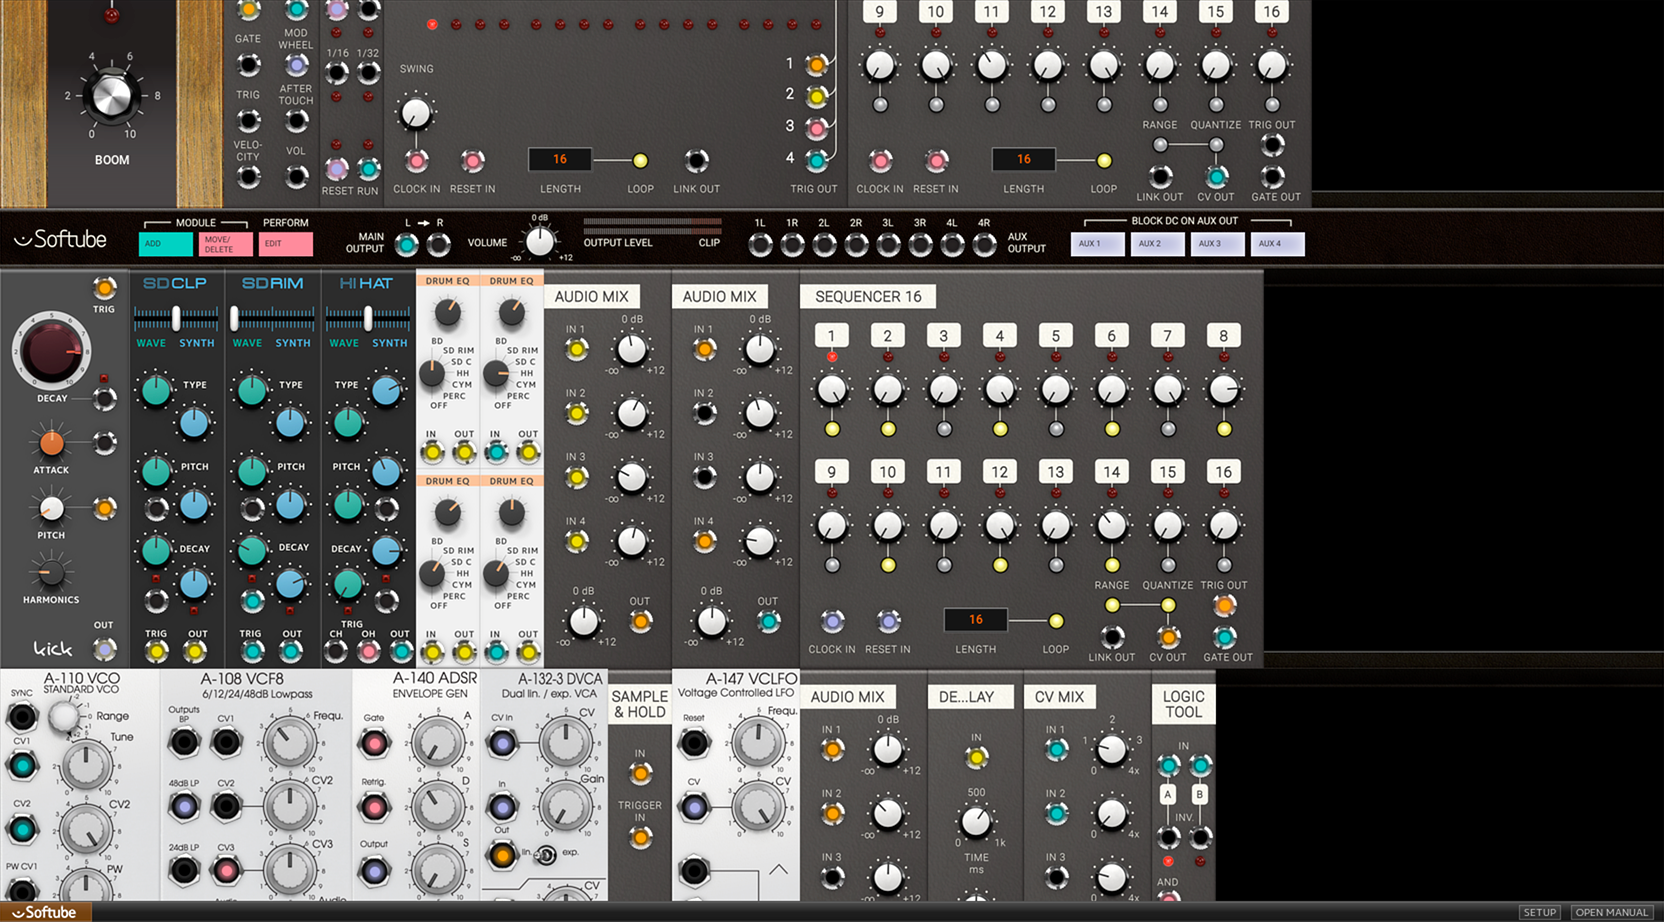Click A-132-3 DVCA CV In jack
The image size is (1664, 922).
click(x=502, y=743)
